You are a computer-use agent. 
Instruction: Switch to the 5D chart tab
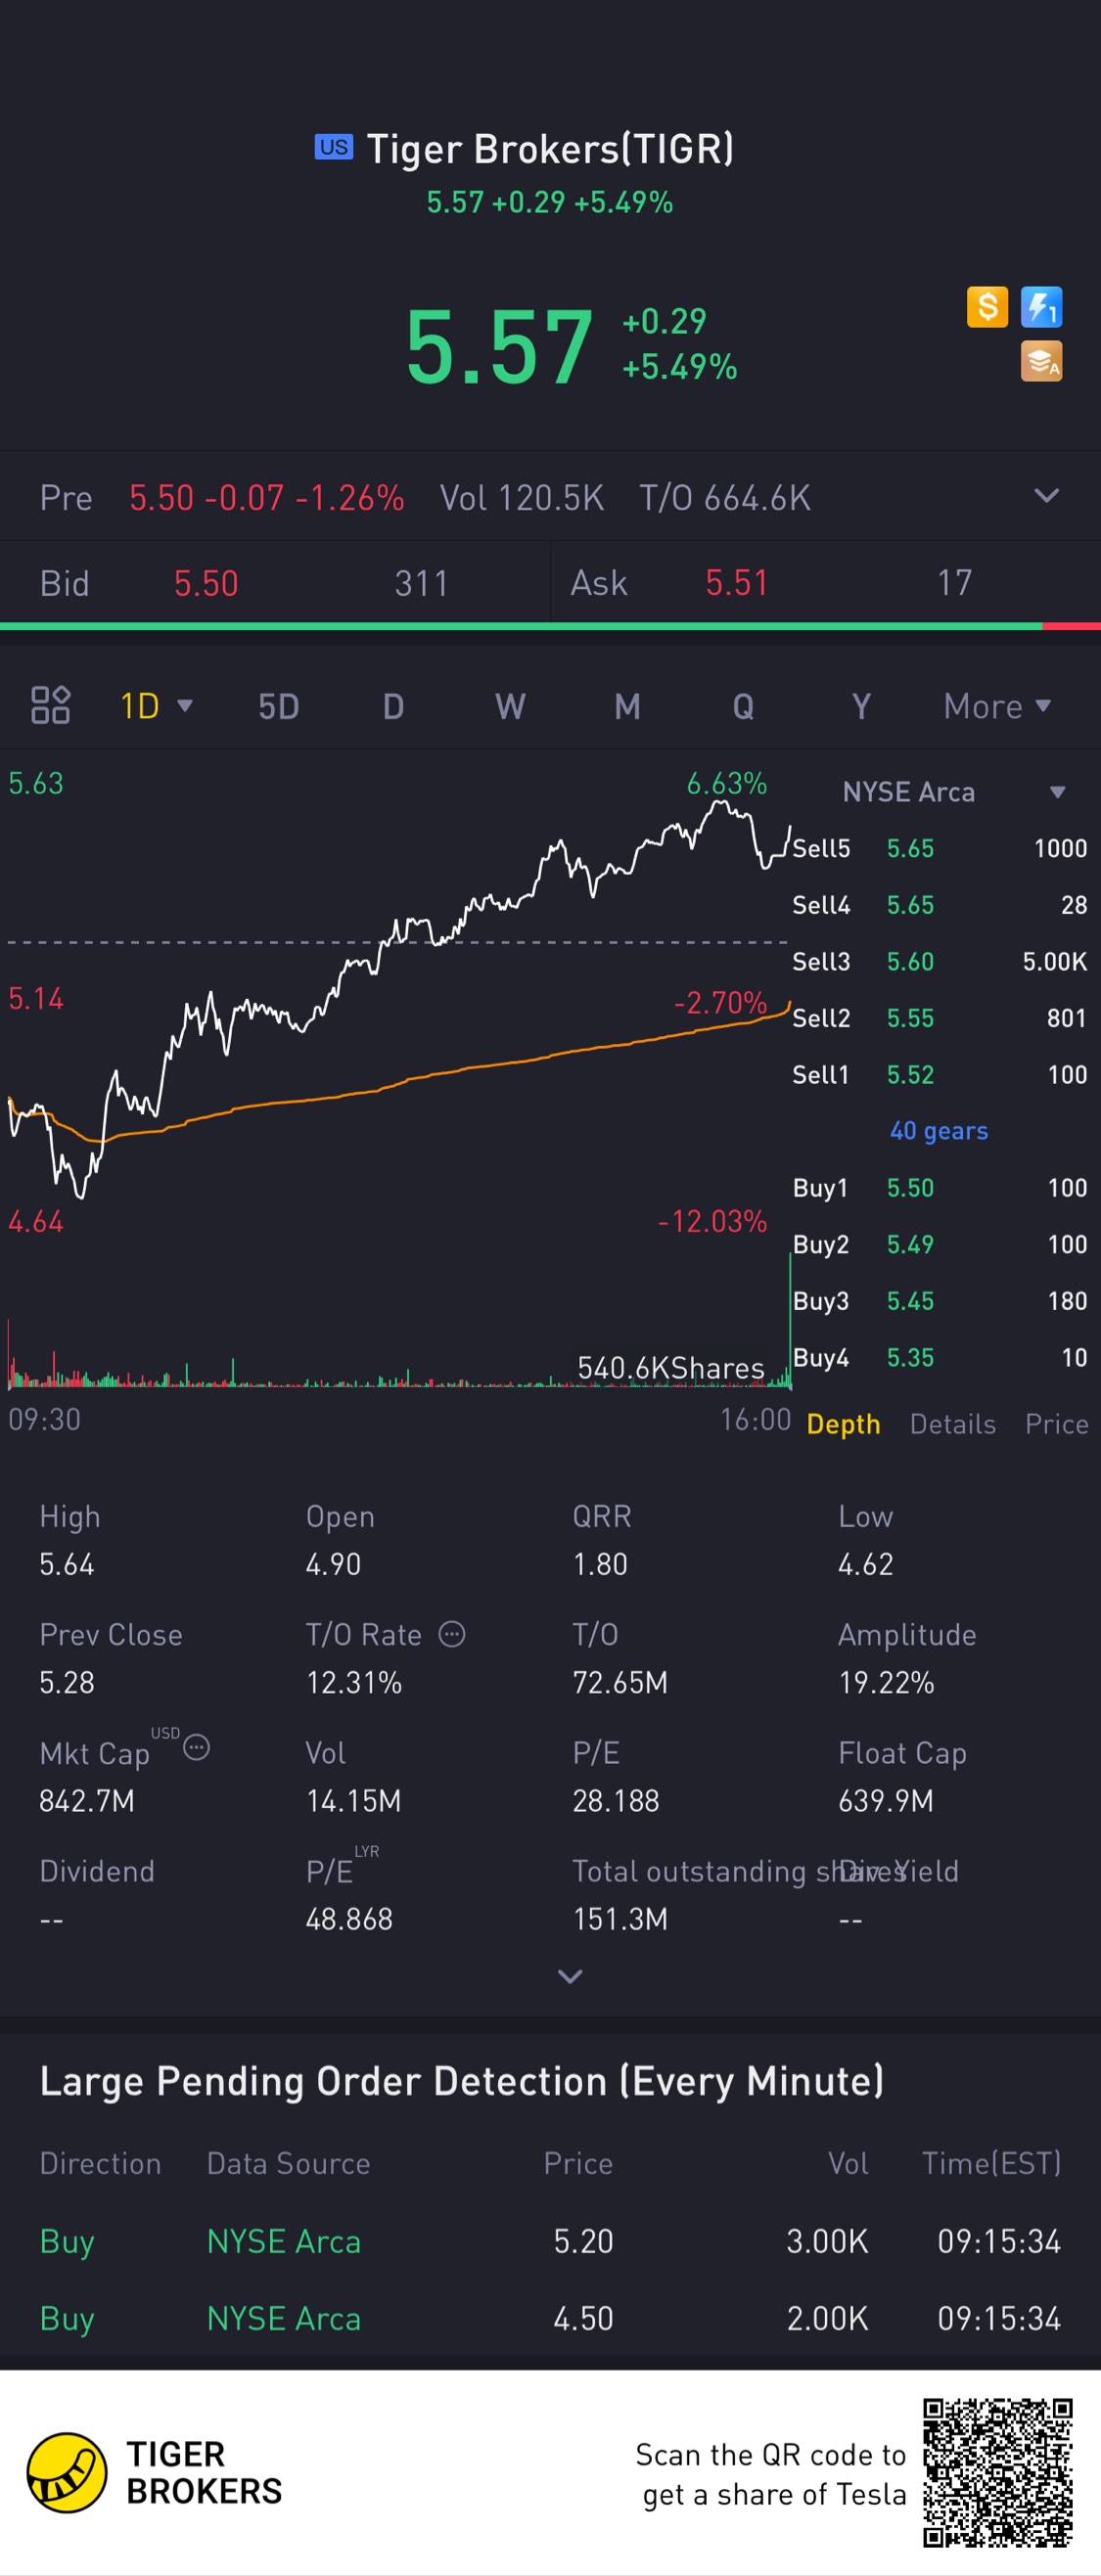(x=279, y=706)
